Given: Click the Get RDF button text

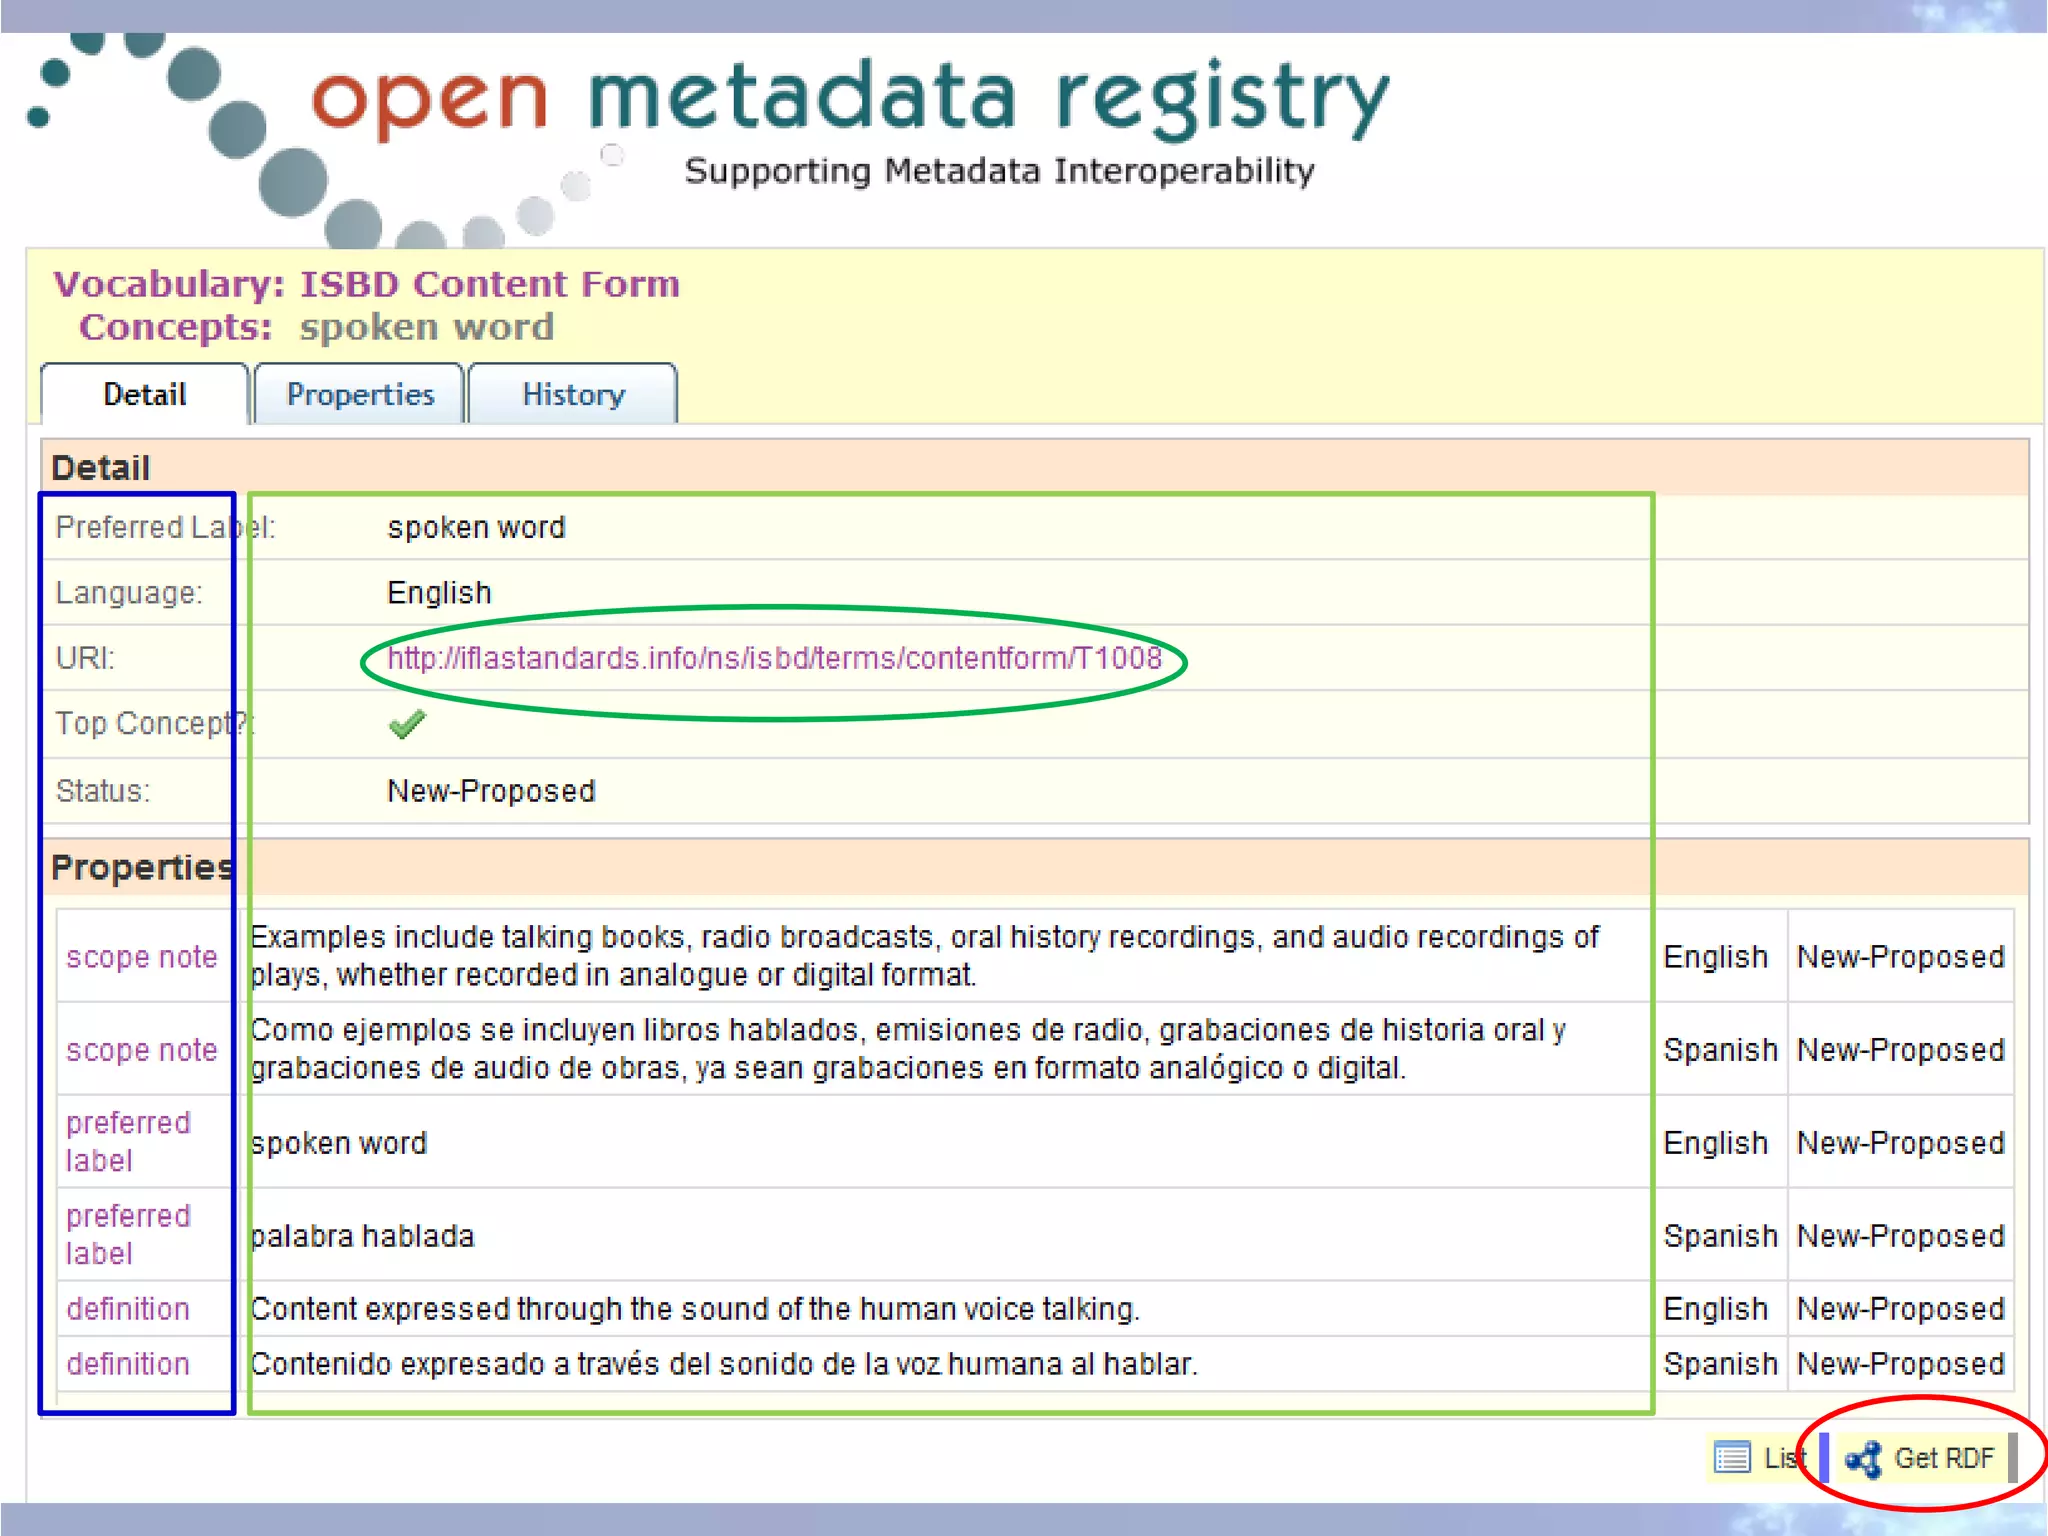Looking at the screenshot, I should (x=1943, y=1459).
